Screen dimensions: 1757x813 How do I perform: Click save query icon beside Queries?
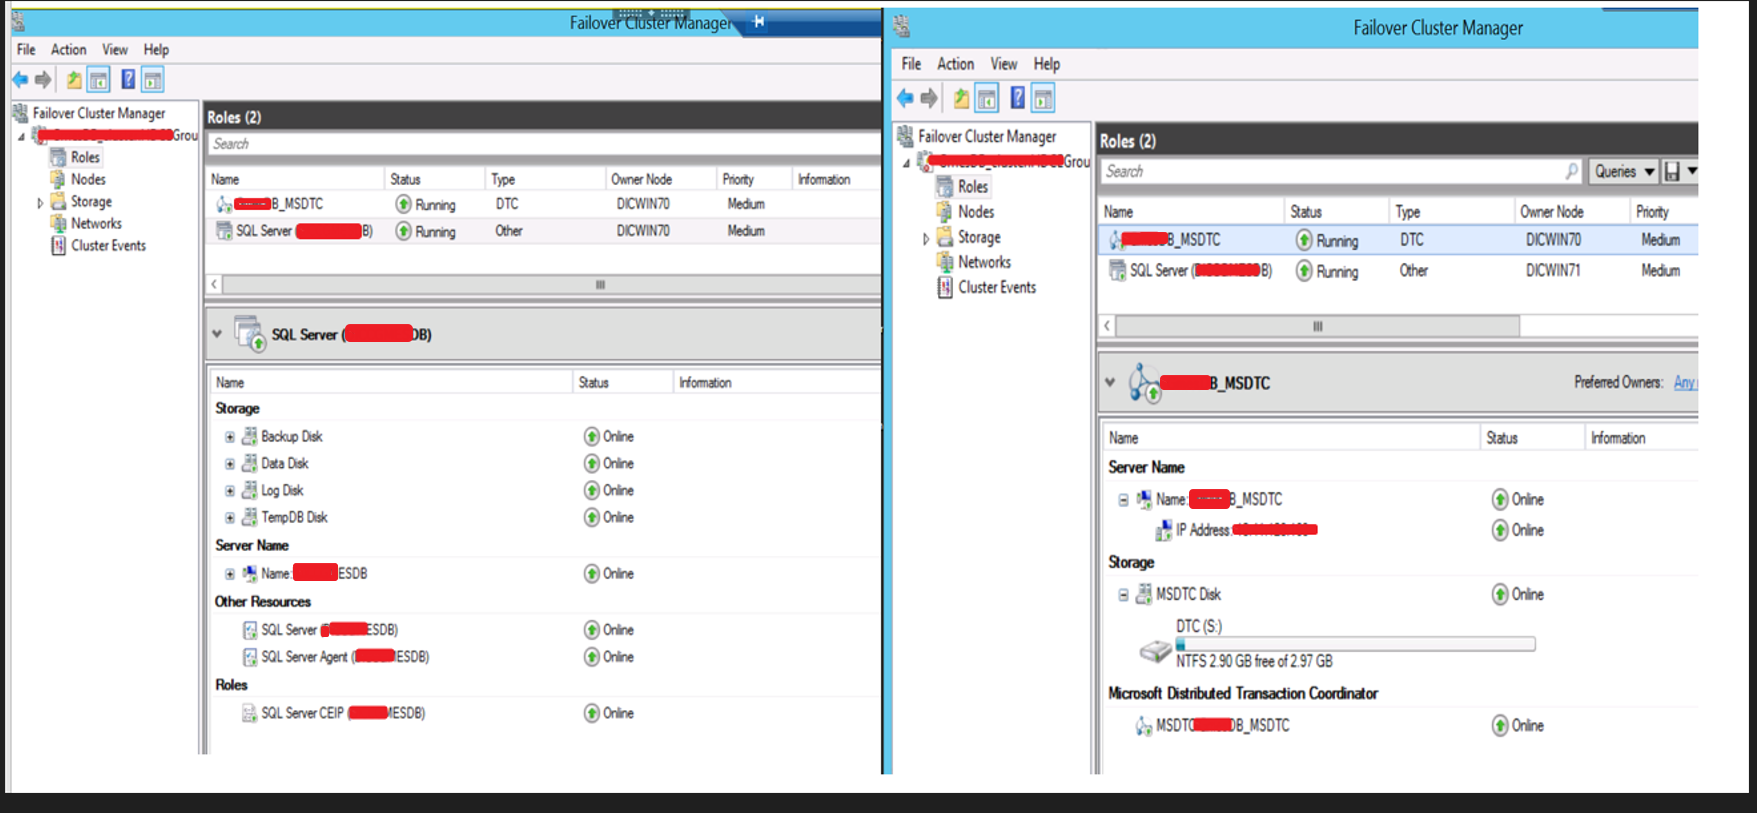1672,172
